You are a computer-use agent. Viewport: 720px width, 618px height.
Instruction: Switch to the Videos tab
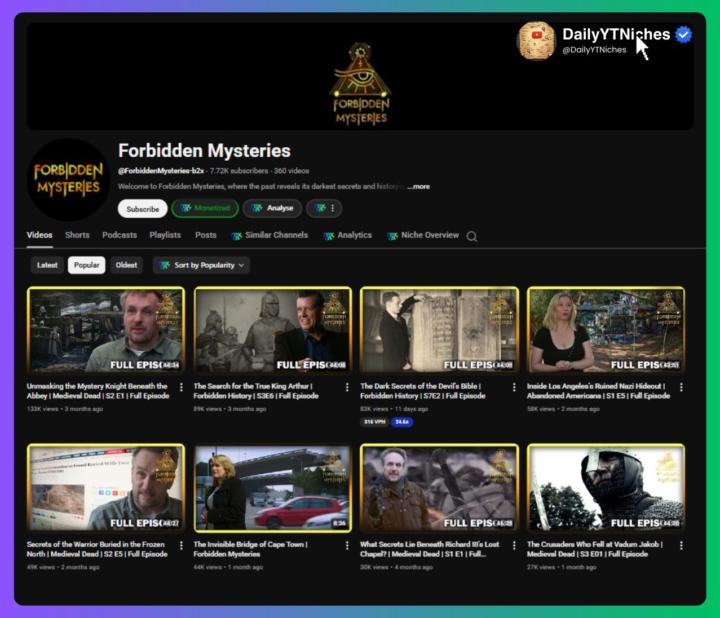(x=39, y=235)
